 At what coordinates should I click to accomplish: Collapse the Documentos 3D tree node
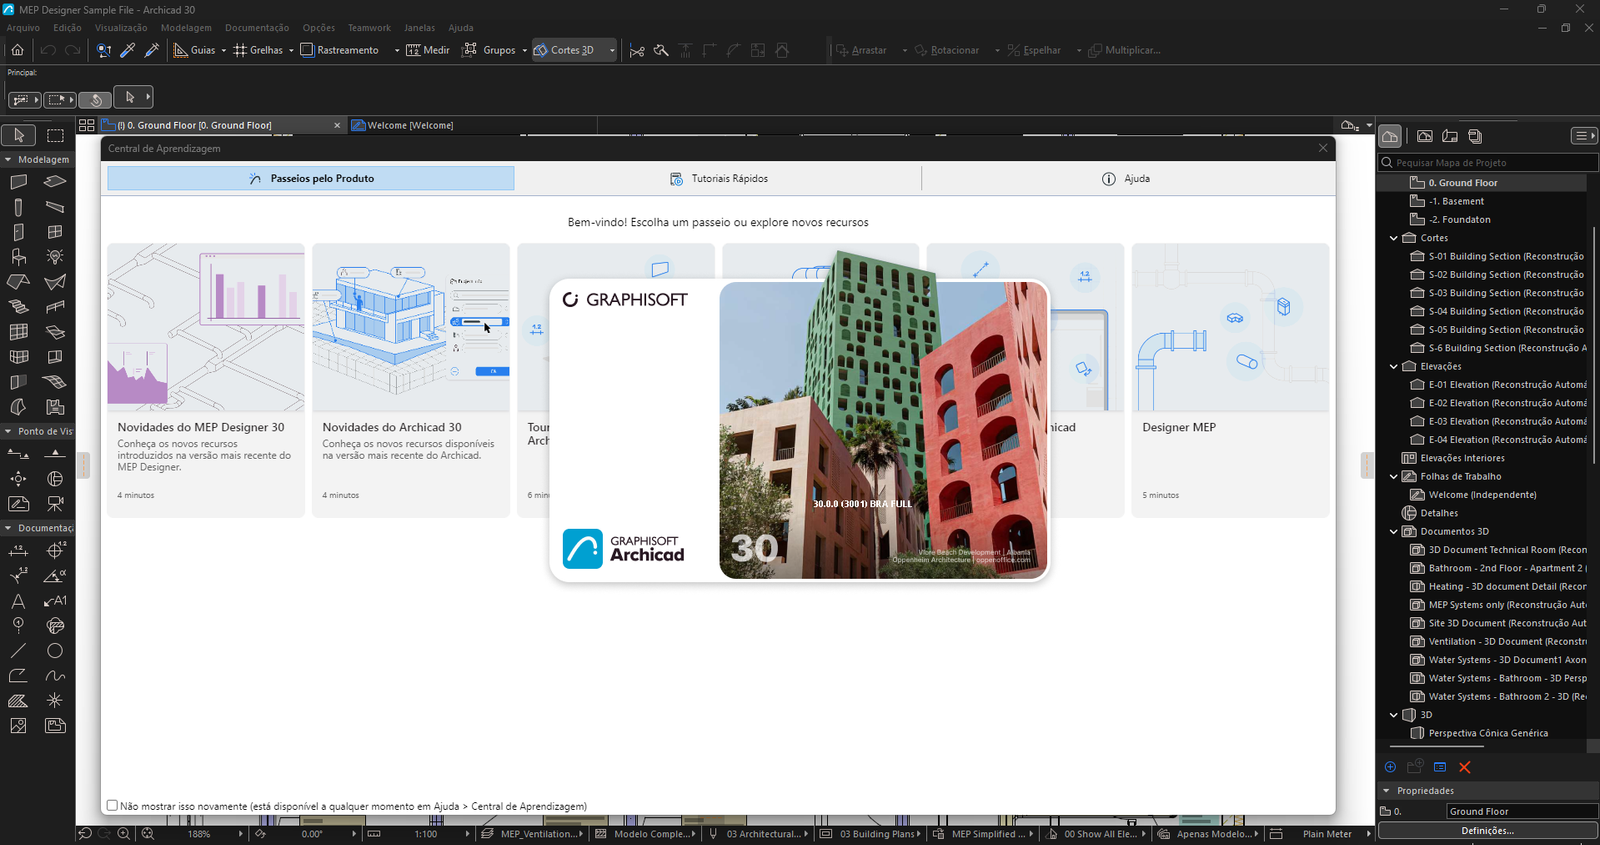coord(1394,531)
